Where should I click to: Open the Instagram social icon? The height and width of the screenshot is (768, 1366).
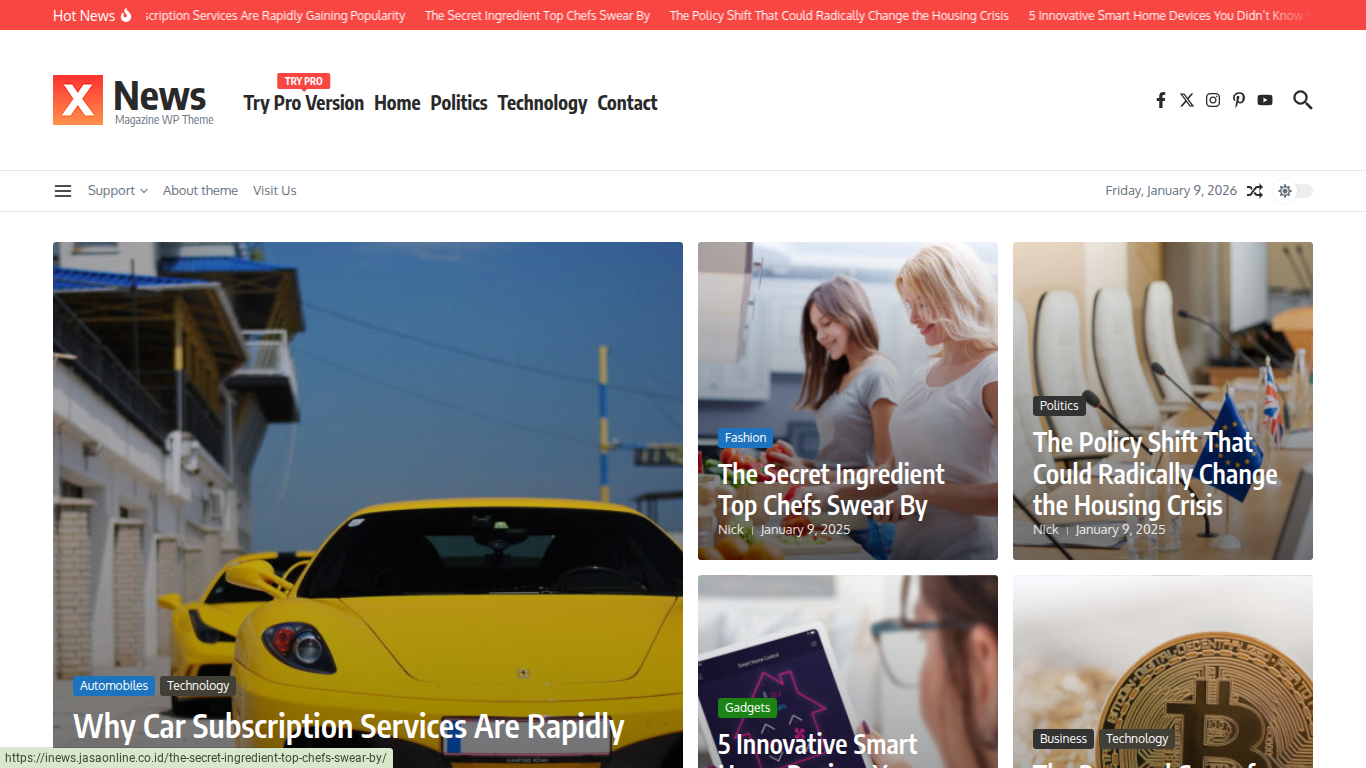1213,100
